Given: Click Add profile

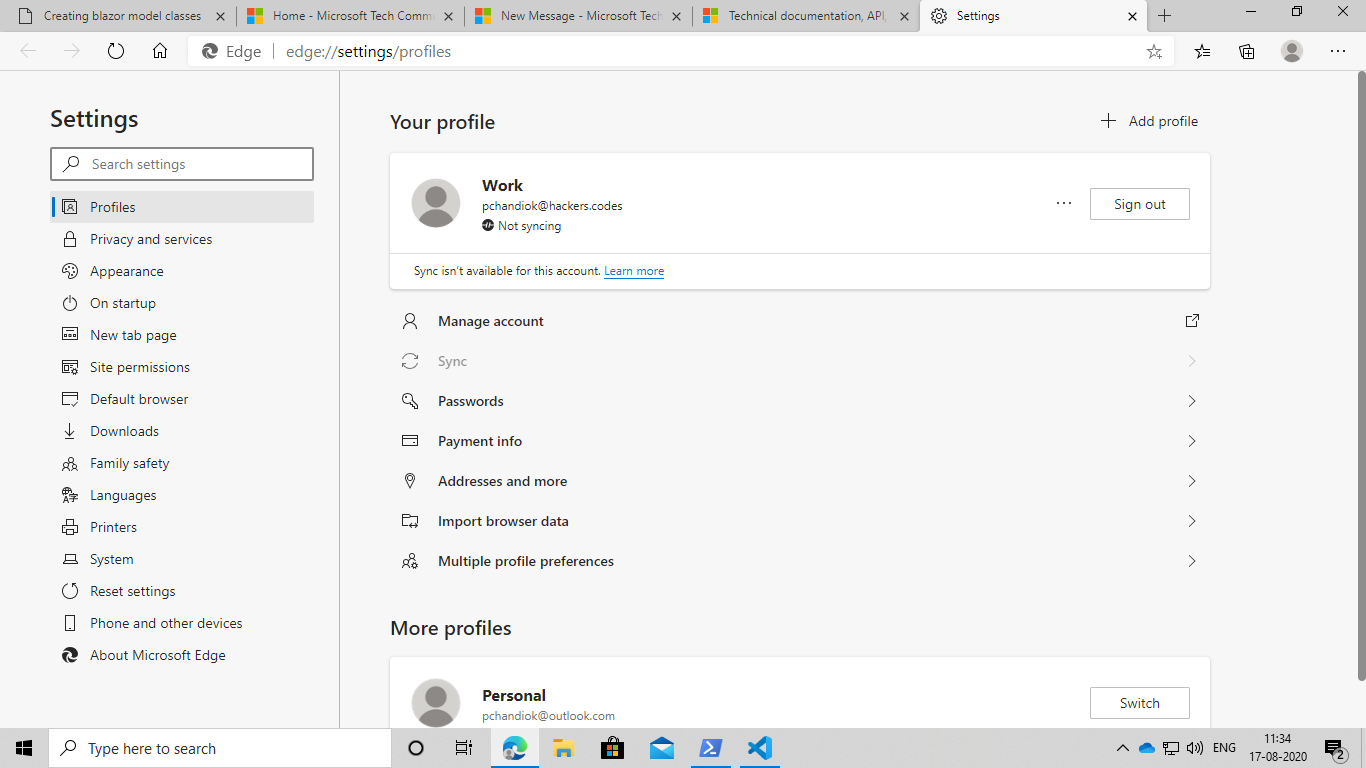Looking at the screenshot, I should tap(1149, 121).
